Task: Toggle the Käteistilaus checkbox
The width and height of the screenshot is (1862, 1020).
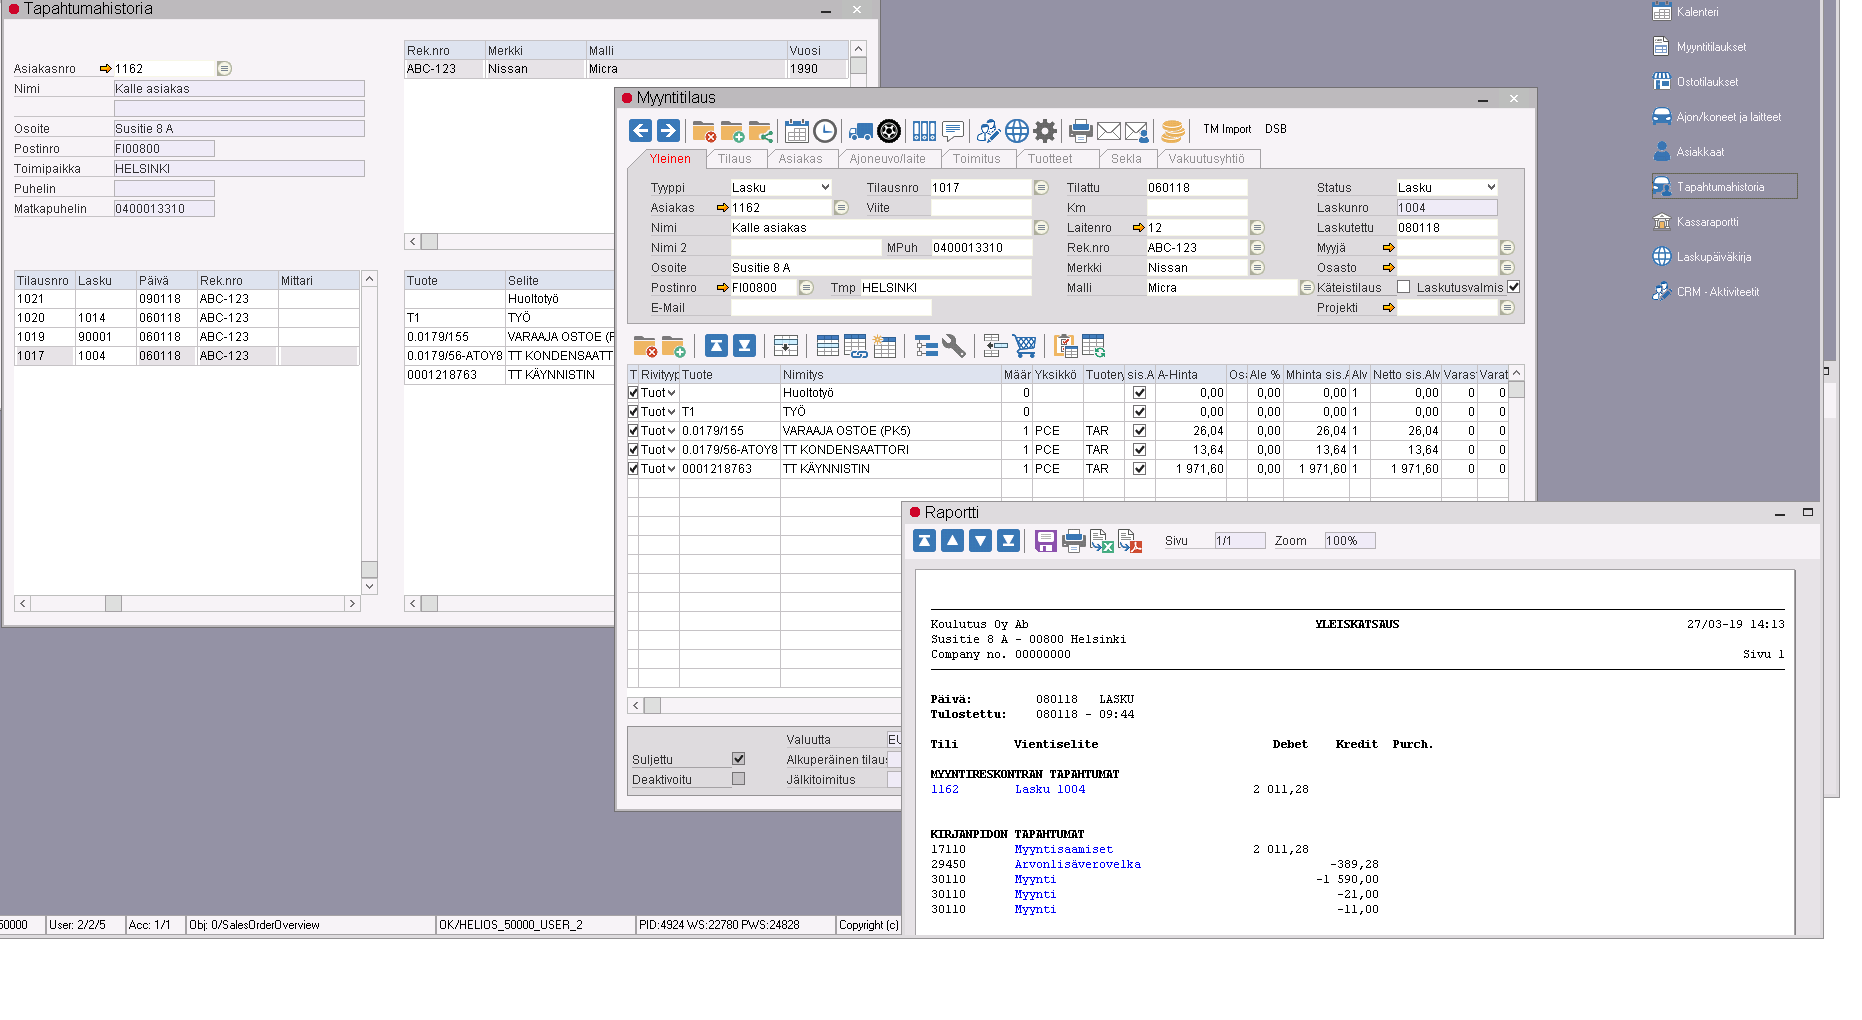Action: [1403, 287]
